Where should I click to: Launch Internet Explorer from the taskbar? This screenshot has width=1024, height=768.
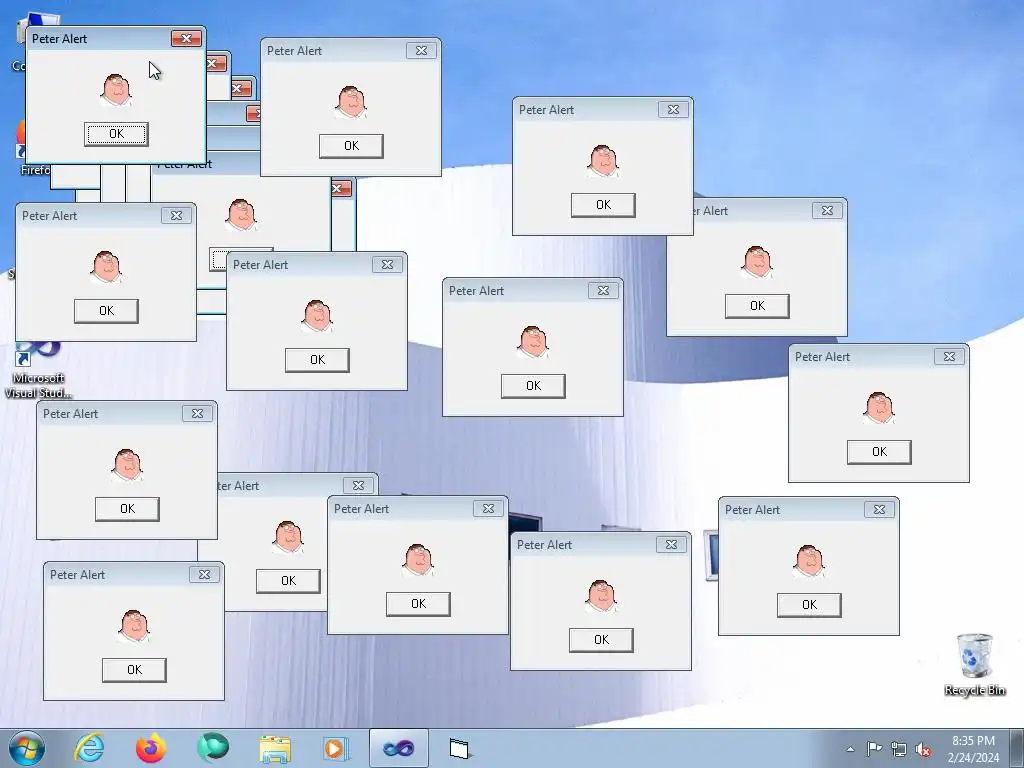click(x=89, y=748)
